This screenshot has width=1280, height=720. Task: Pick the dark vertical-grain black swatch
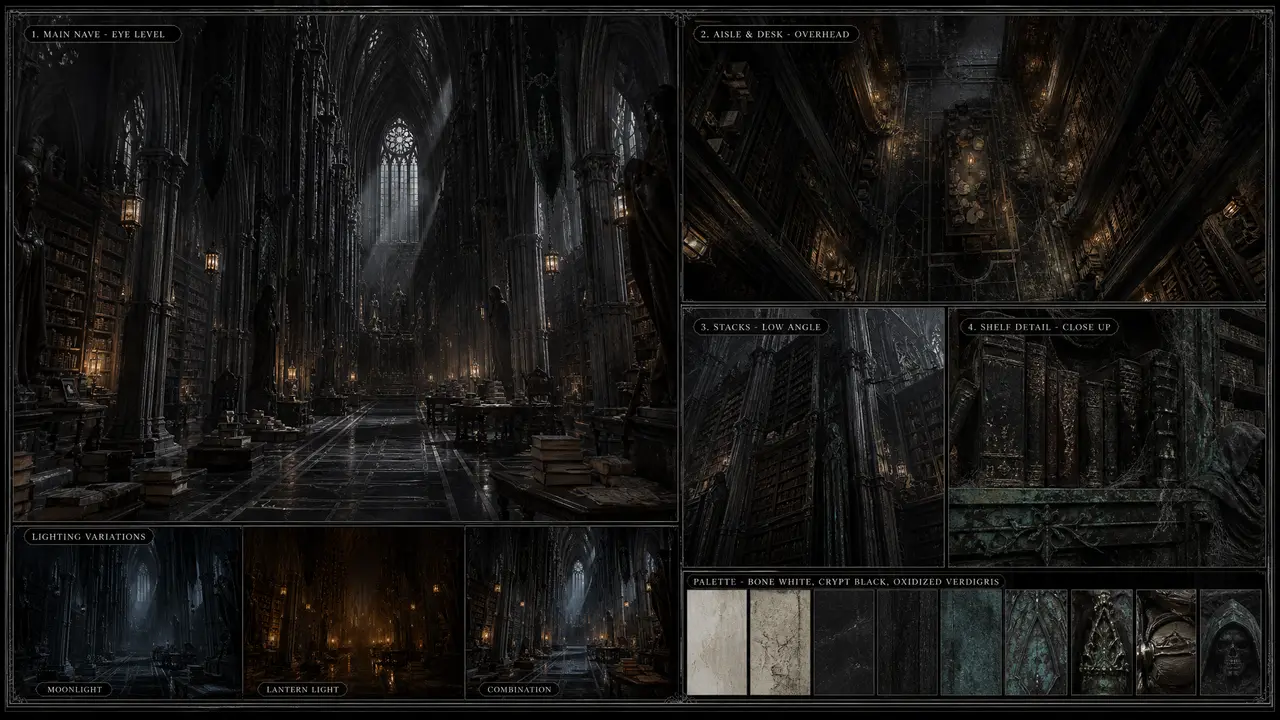point(907,642)
